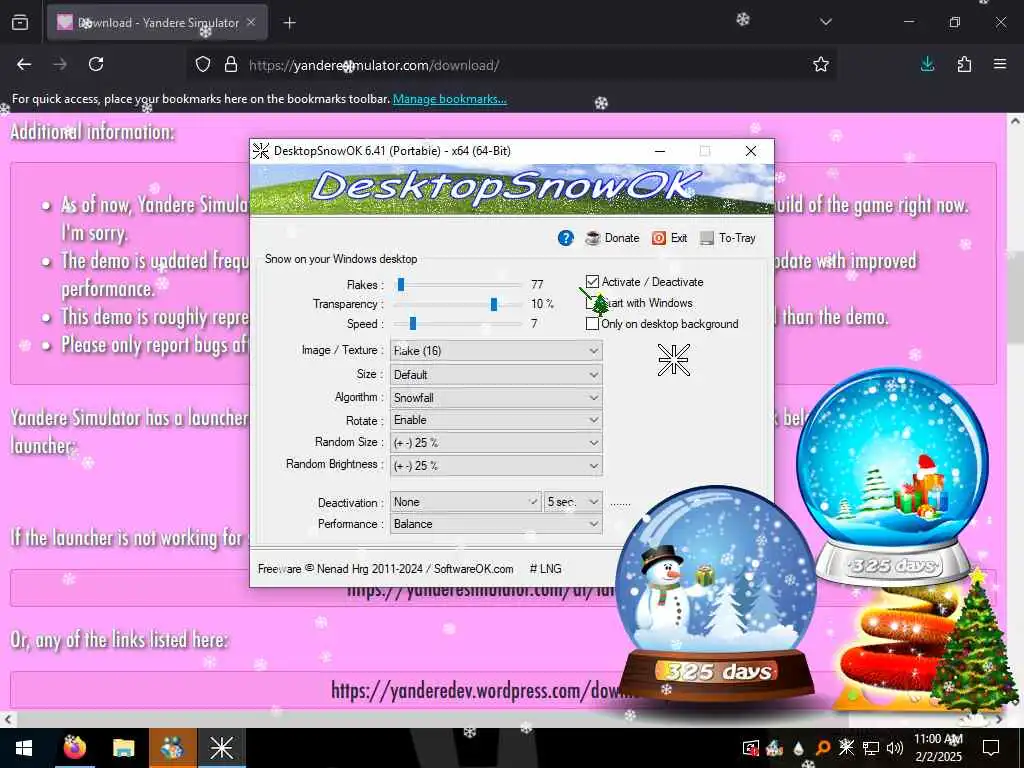Viewport: 1024px width, 768px height.
Task: Open the Firefox hamburger application menu
Action: tap(1000, 64)
